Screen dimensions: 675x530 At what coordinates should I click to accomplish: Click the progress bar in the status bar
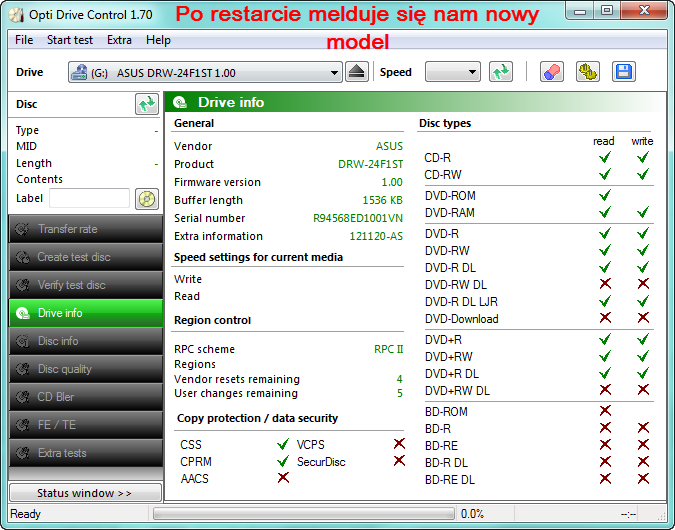(303, 514)
